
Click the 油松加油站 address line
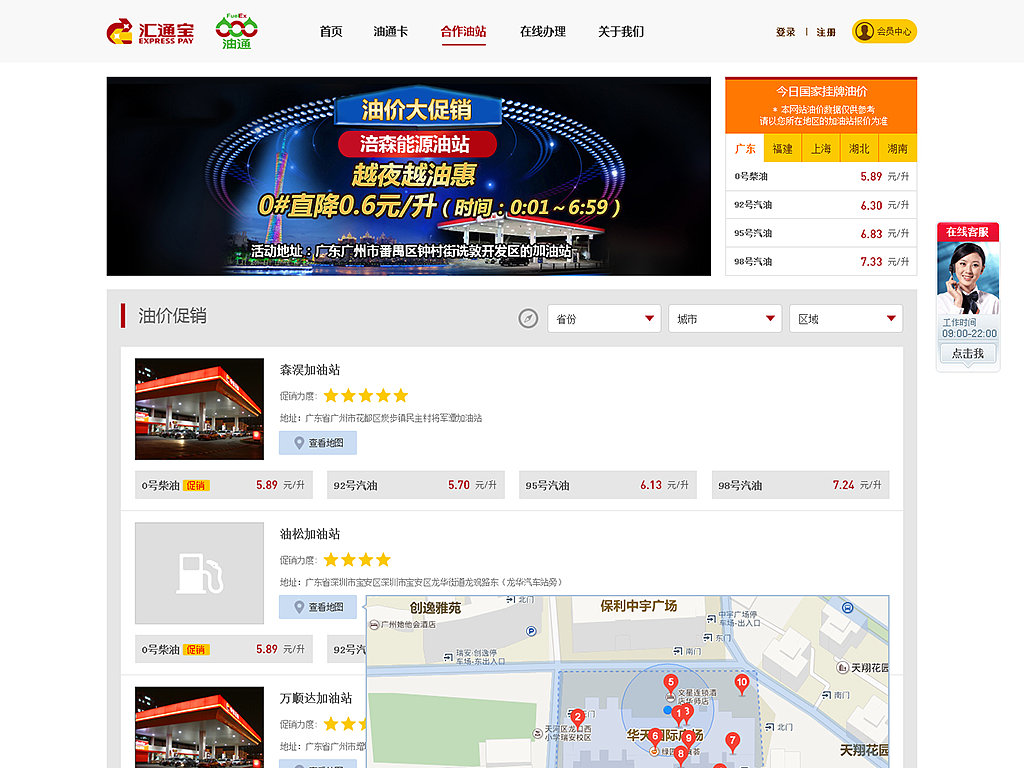pos(421,582)
